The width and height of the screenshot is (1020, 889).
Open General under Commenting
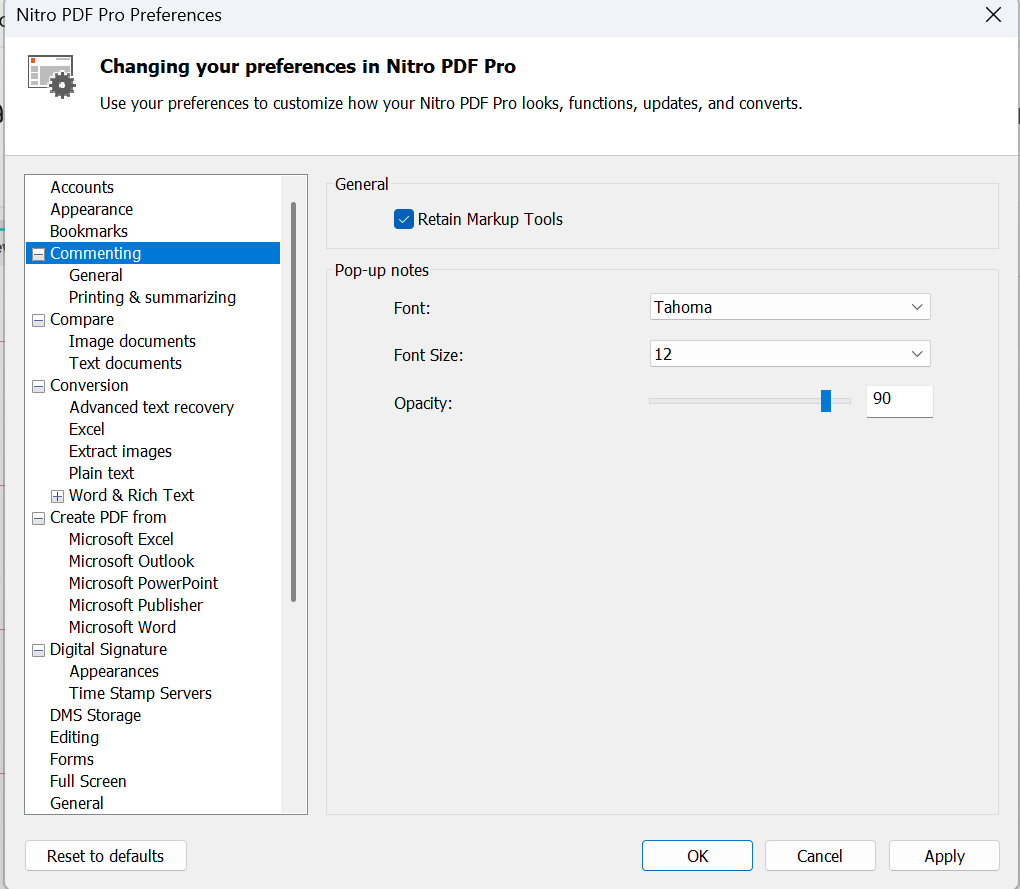(96, 275)
